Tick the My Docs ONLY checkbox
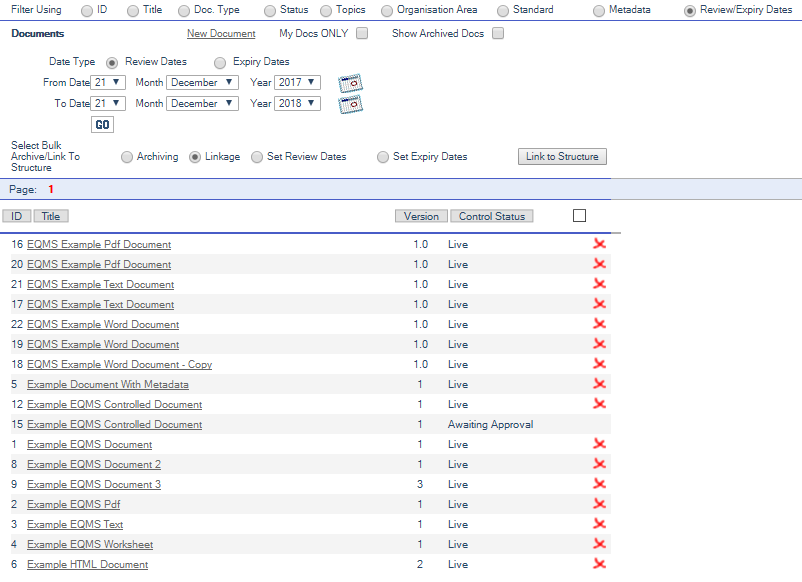Image resolution: width=802 pixels, height=582 pixels. click(362, 33)
